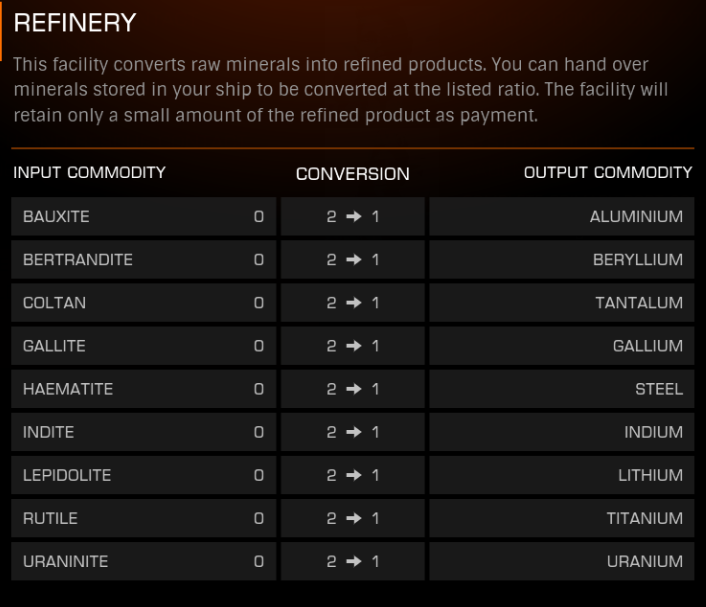This screenshot has width=706, height=607.
Task: Click the Haematite to Steel conversion arrow
Action: [x=354, y=389]
